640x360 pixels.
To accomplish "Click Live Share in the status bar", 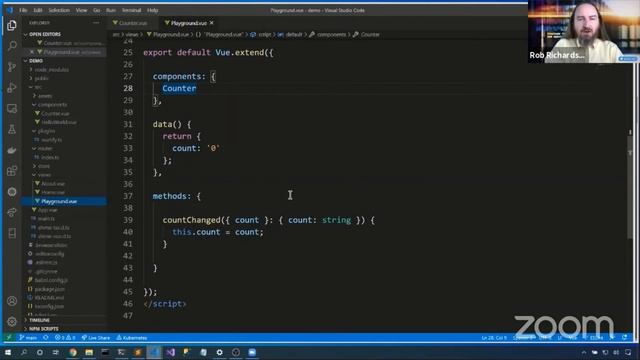I will 96,338.
